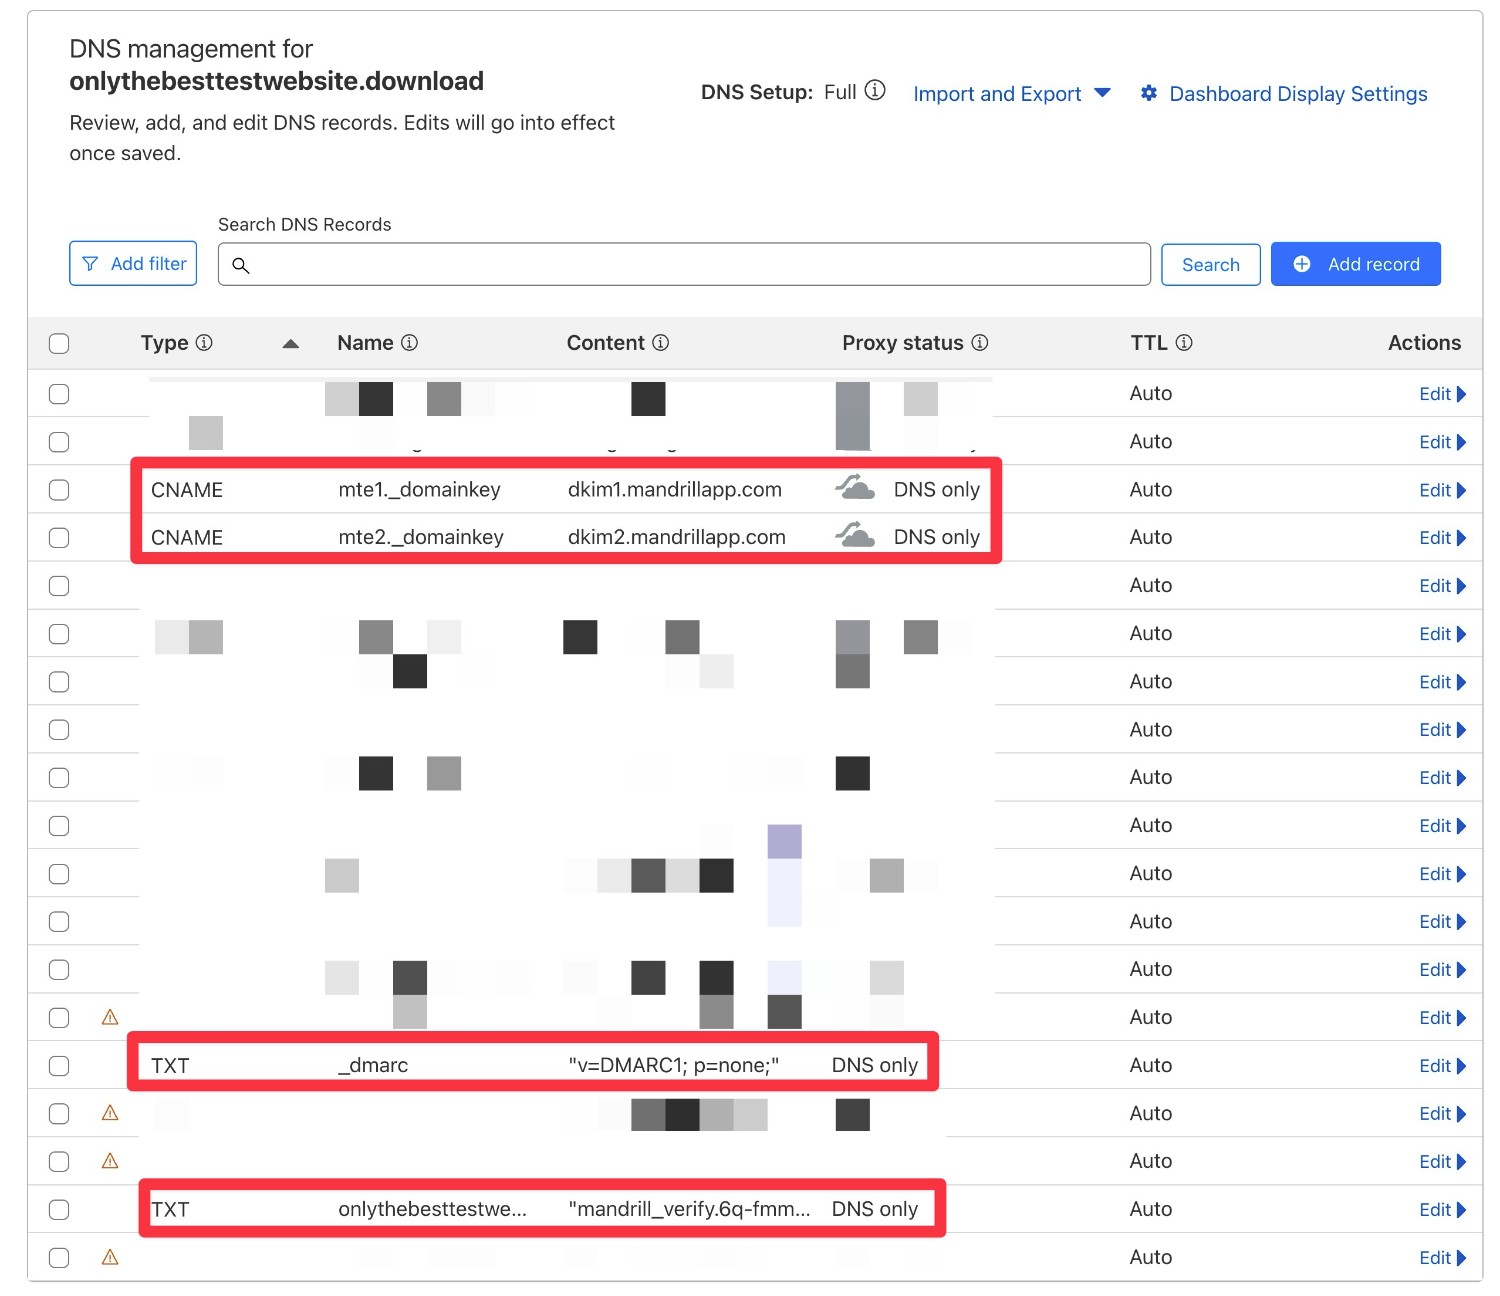
Task: Click the Search button
Action: pos(1210,264)
